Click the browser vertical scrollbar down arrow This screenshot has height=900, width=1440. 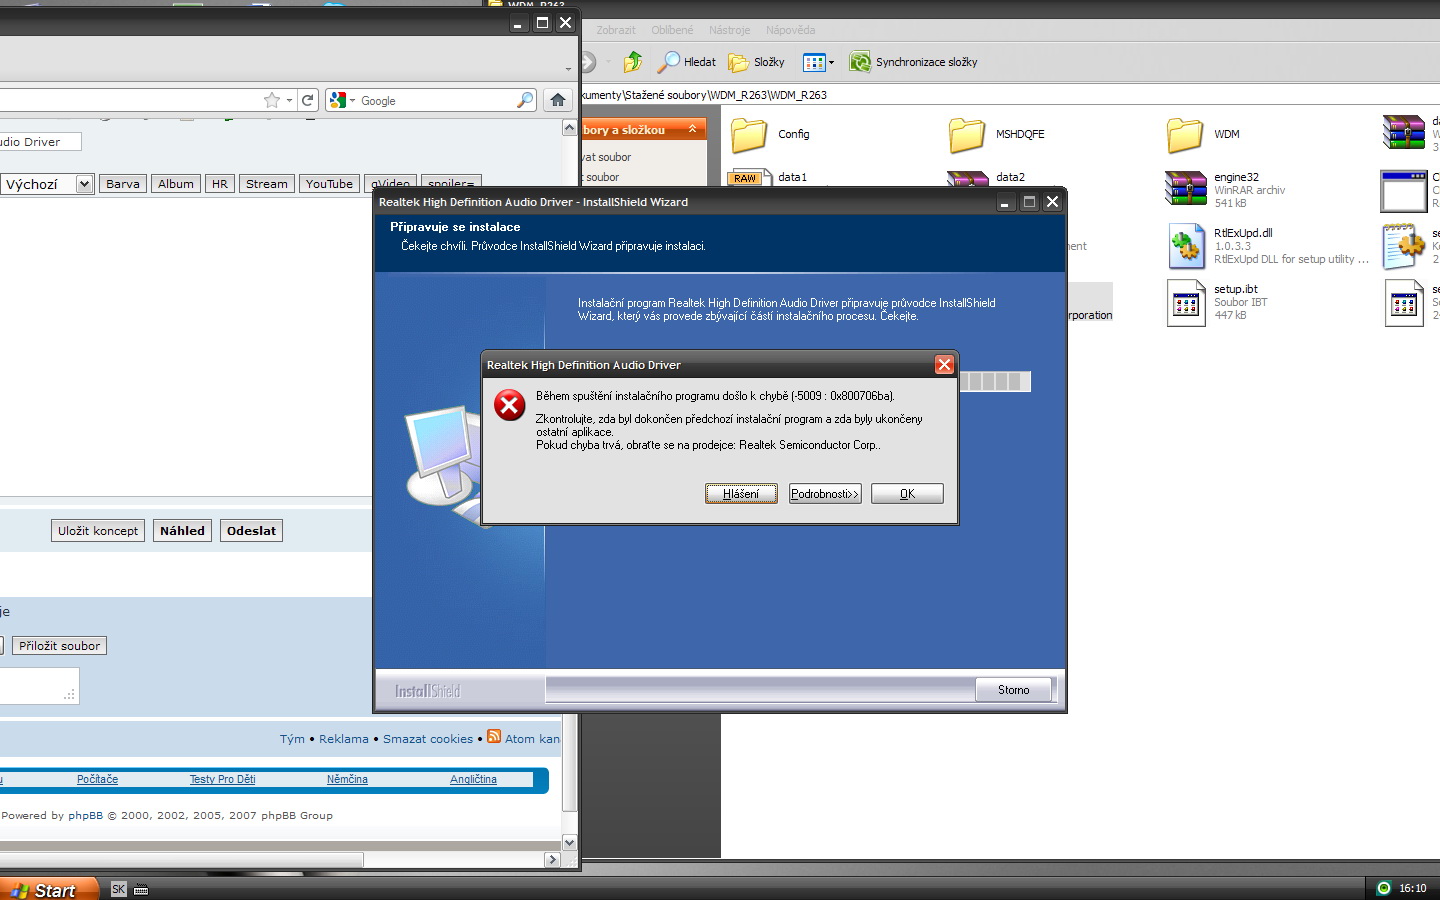[570, 843]
